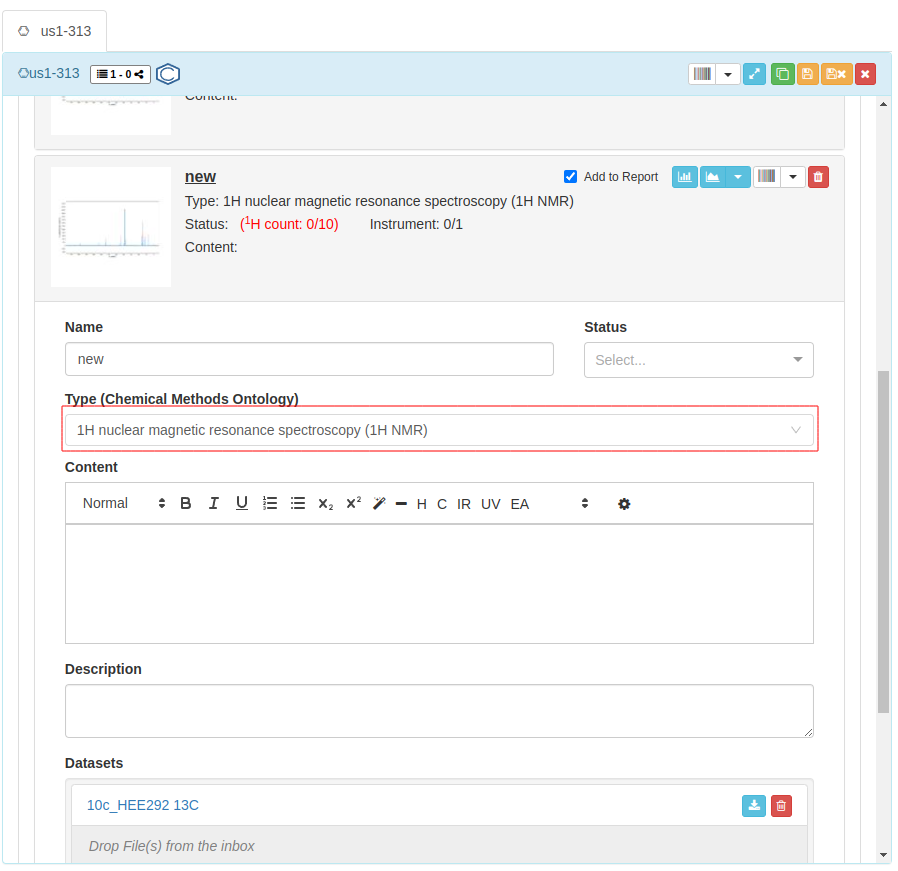Click the fullscreen expand icon in header
Screen dimensions: 898x871
[755, 74]
